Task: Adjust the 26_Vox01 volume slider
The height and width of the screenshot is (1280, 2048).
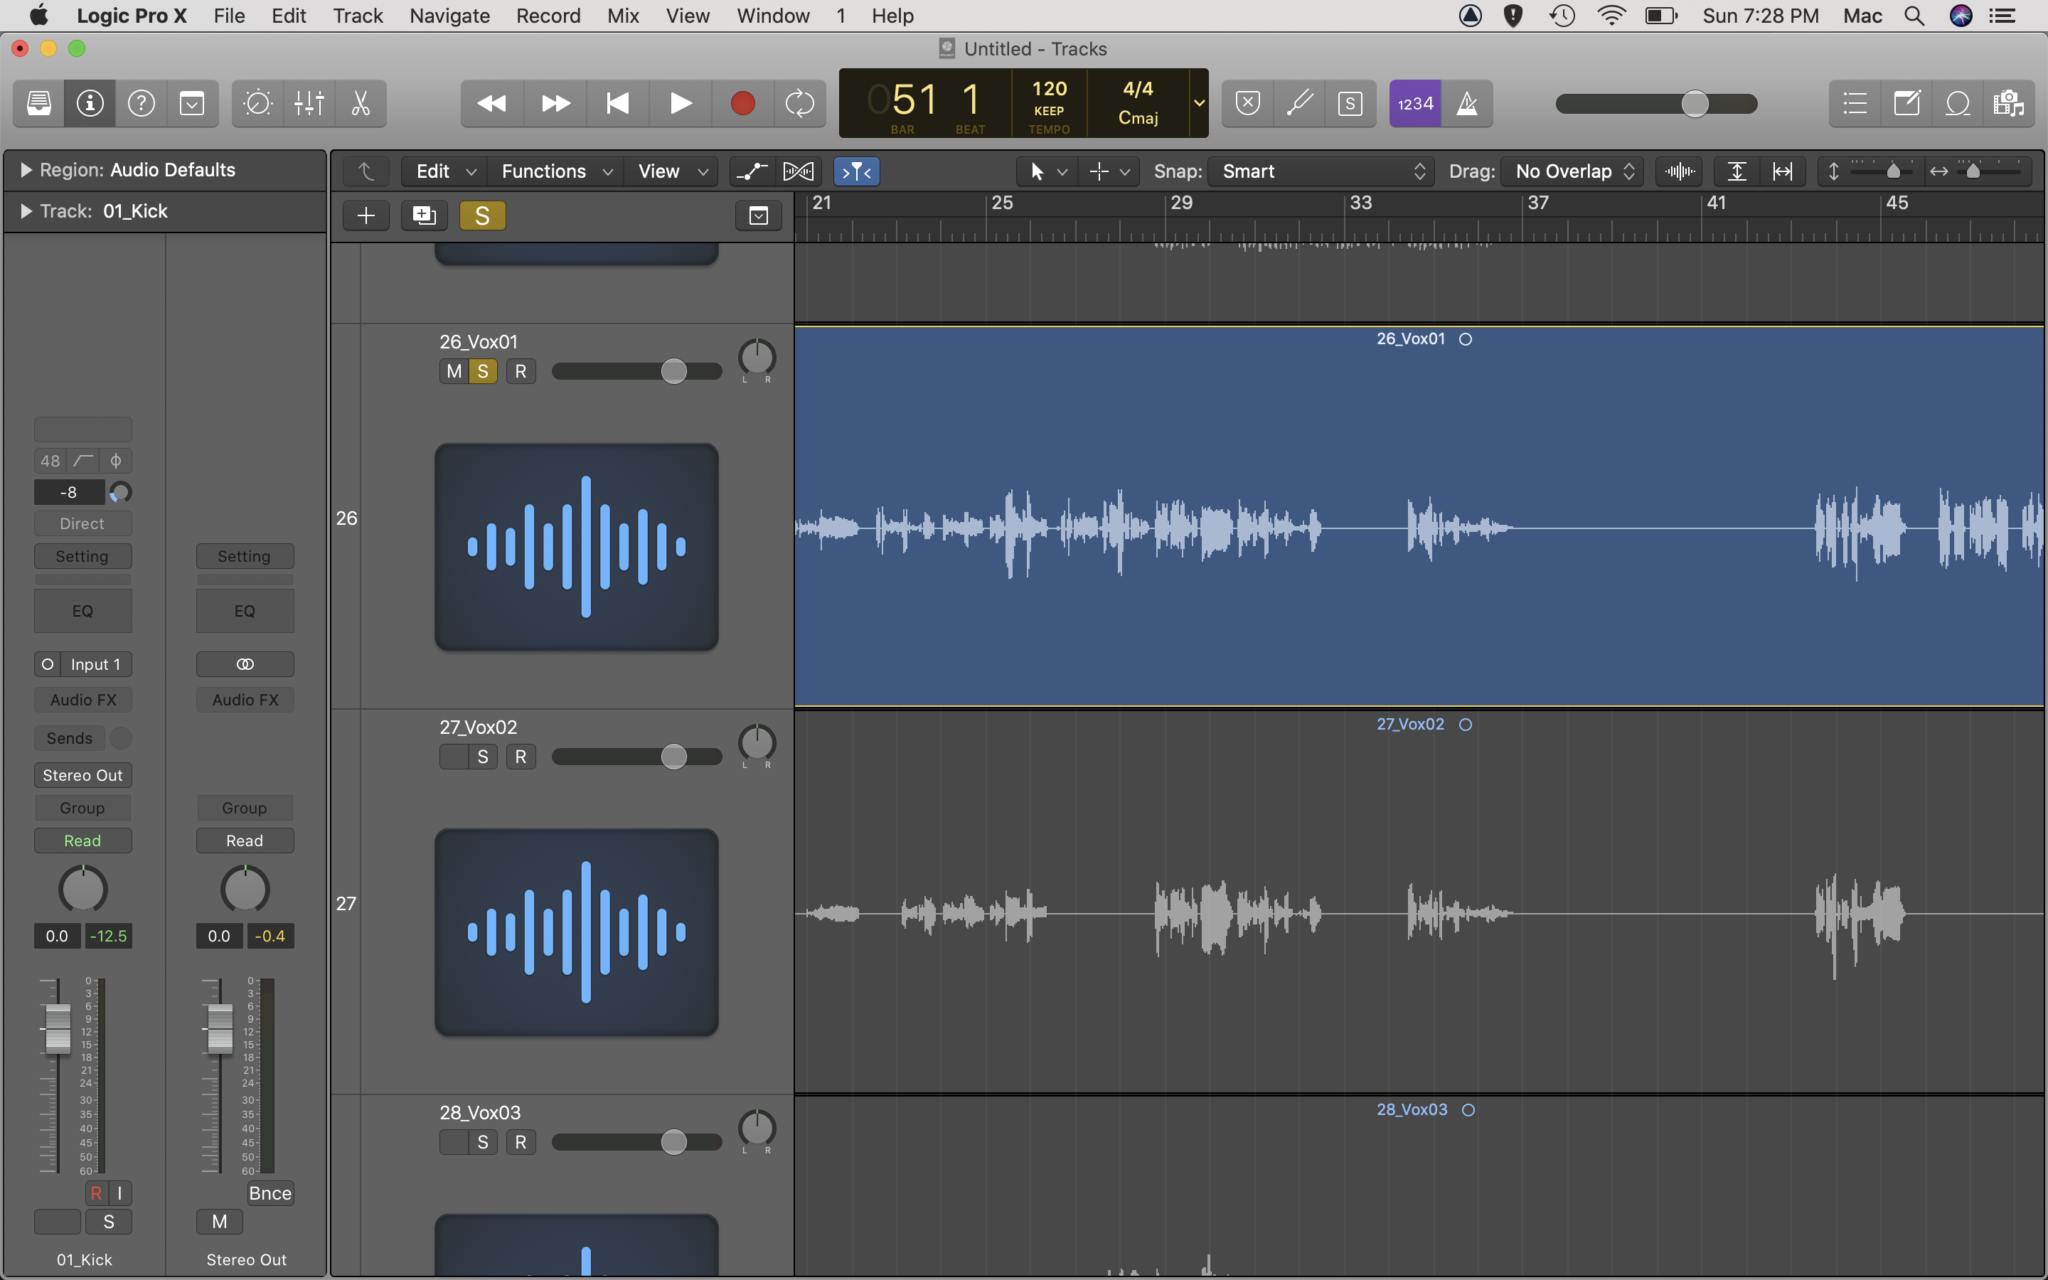Action: click(674, 371)
